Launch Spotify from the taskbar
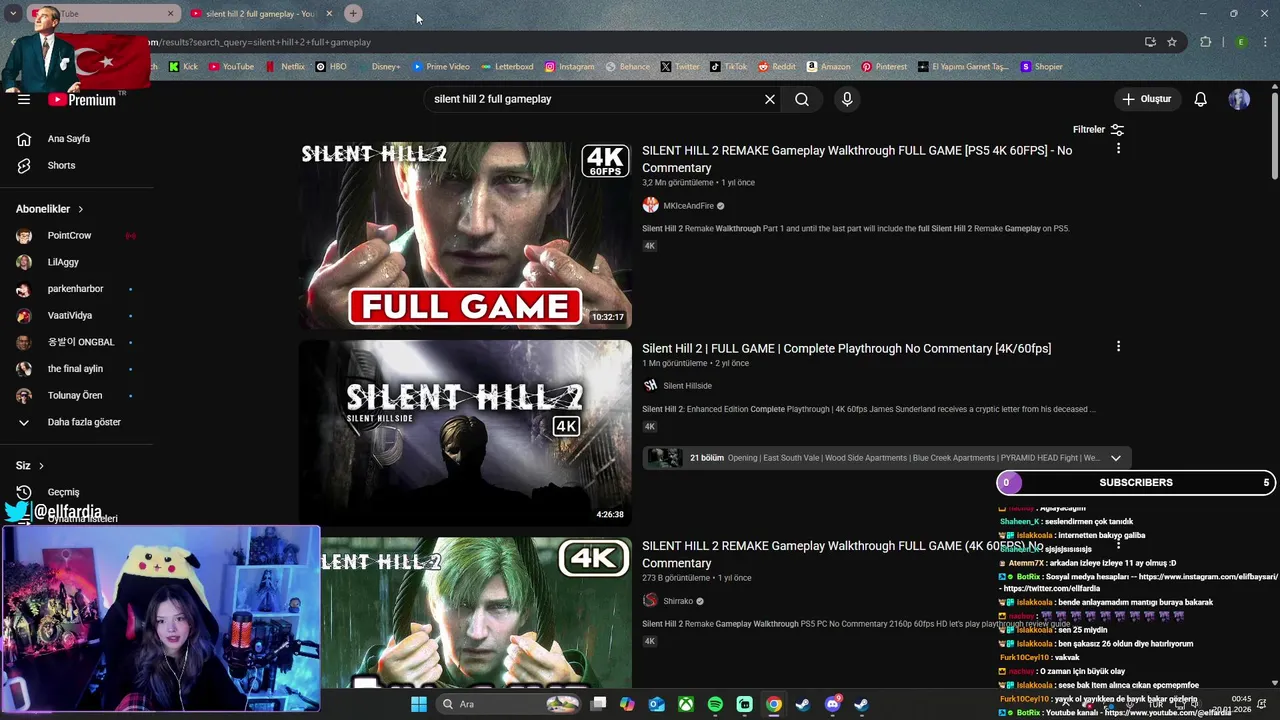 715,704
